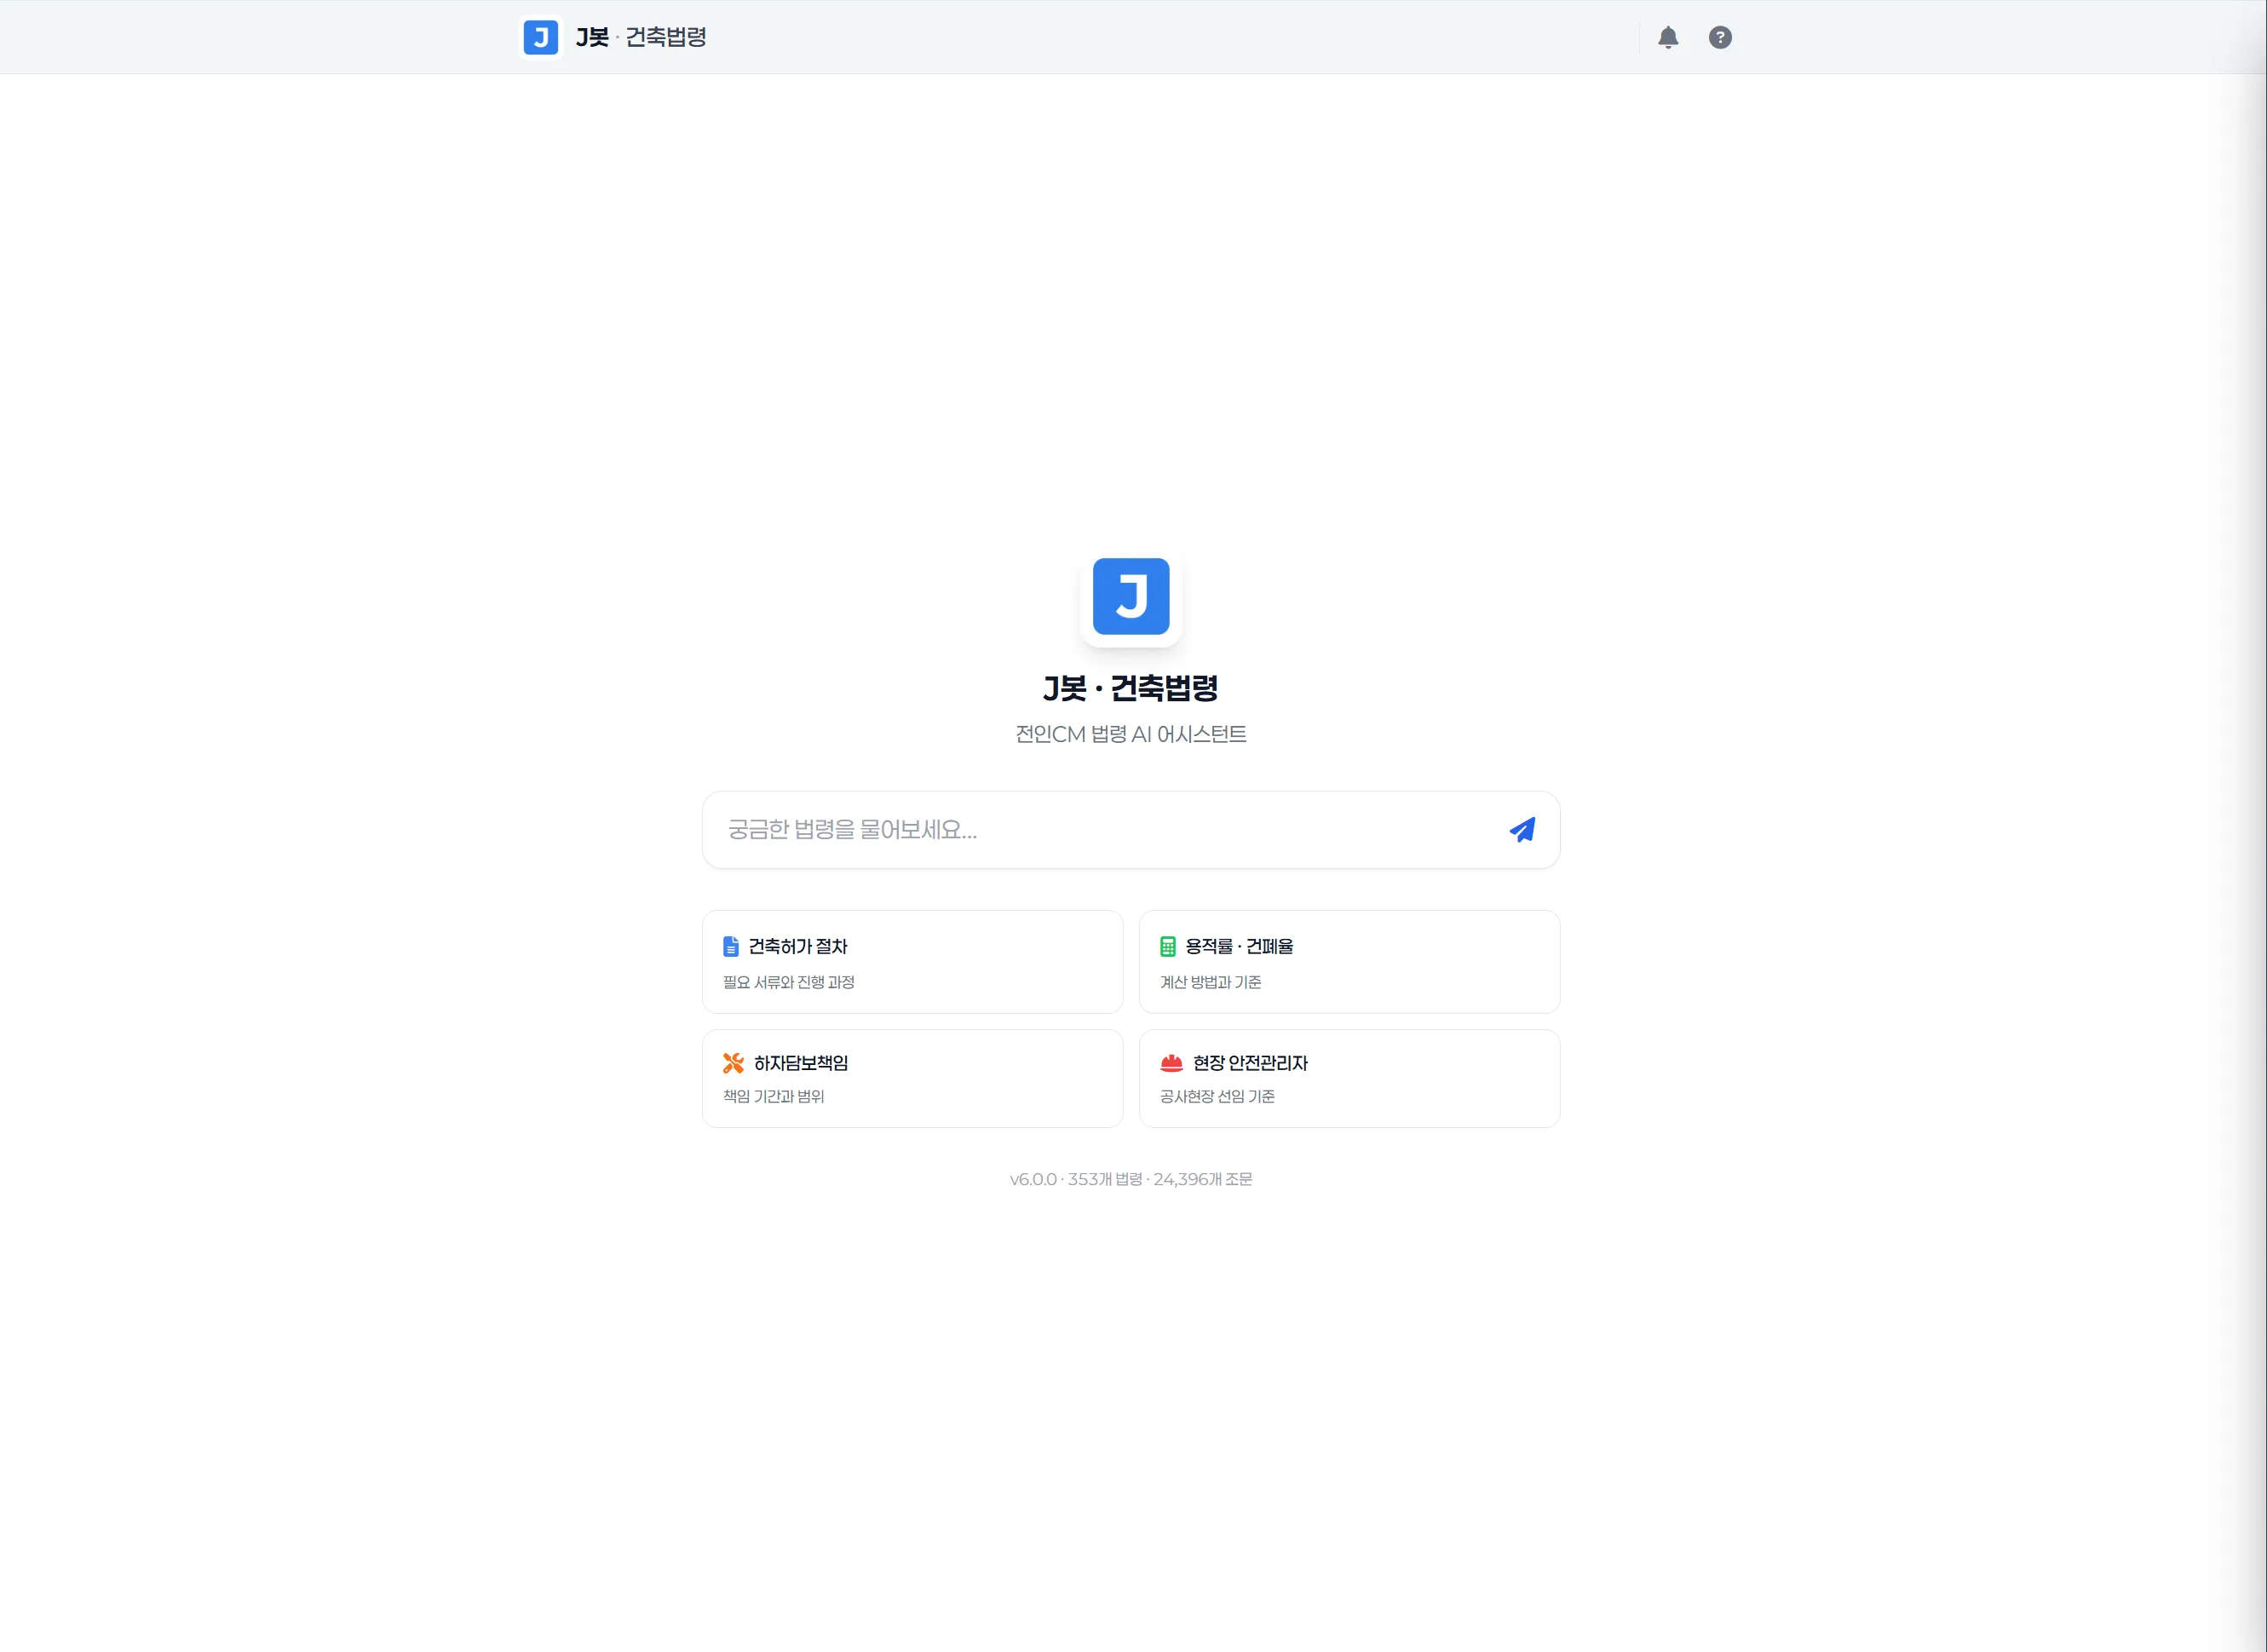The image size is (2267, 1652).
Task: Click the hard hat icon on 현장 안전관리자
Action: tap(1171, 1063)
